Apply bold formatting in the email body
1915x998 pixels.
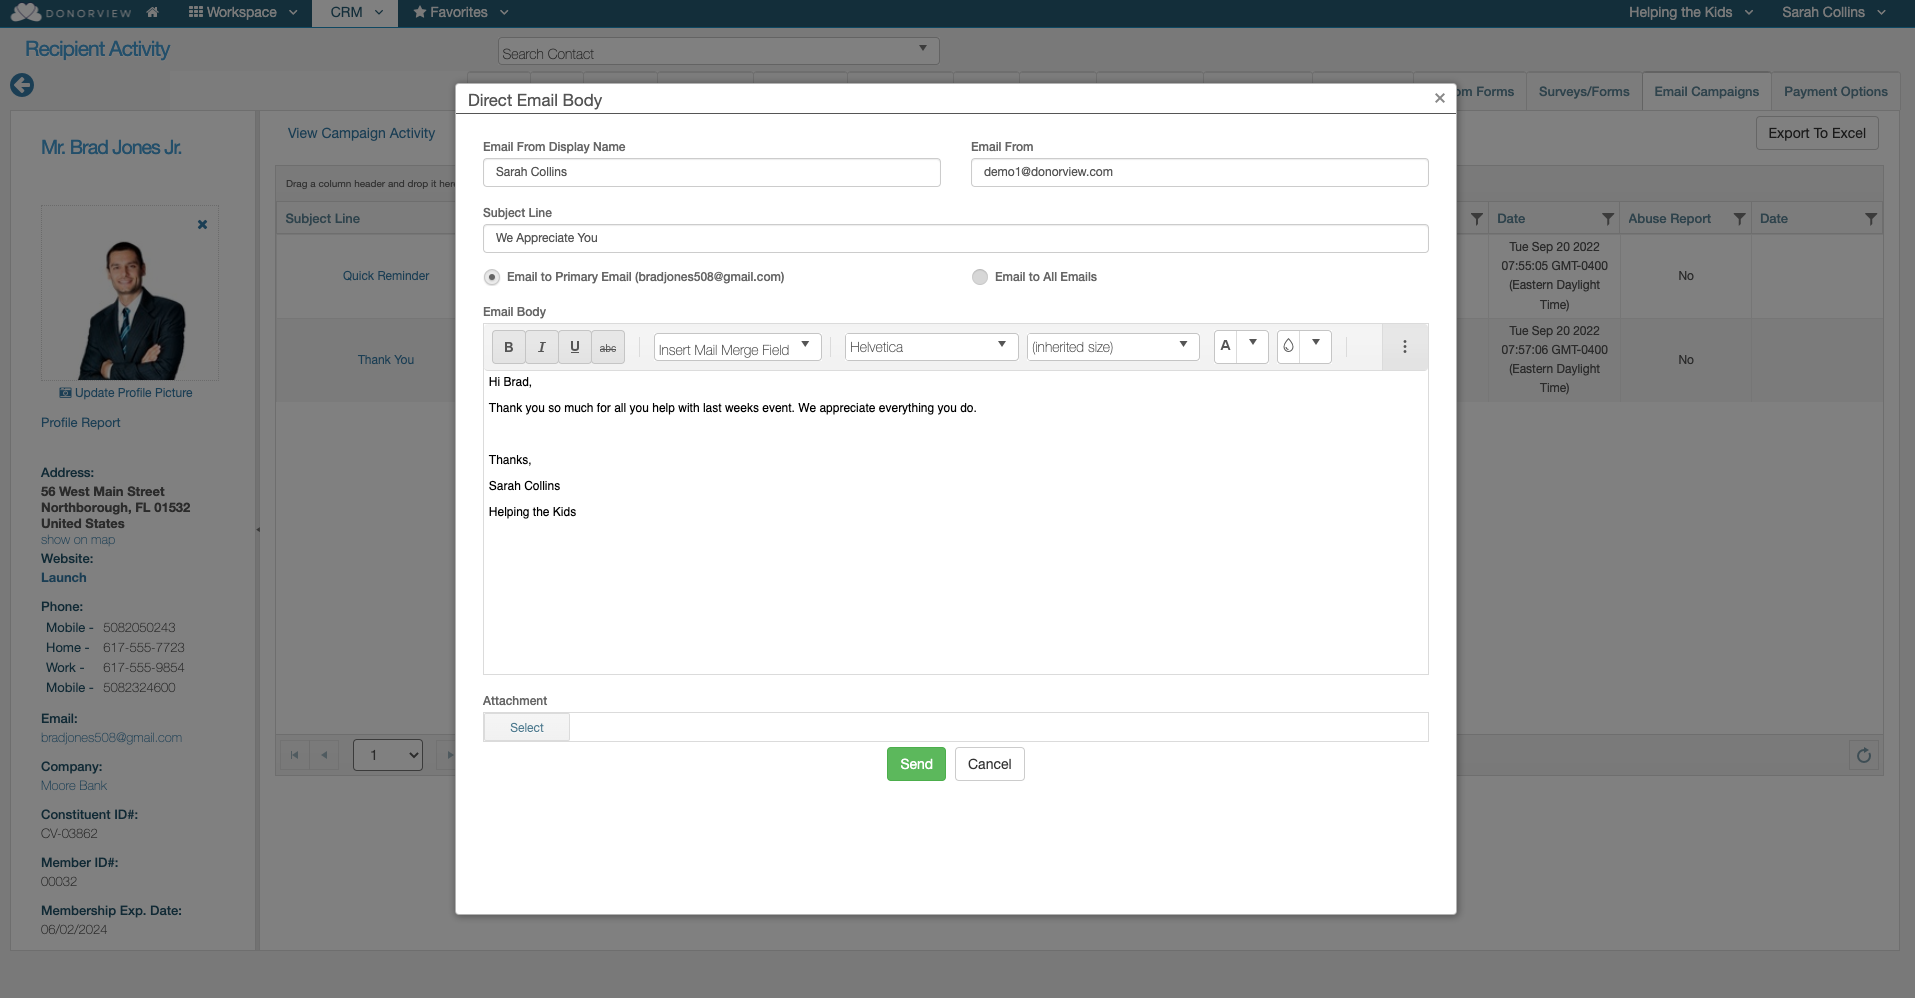[x=508, y=347]
